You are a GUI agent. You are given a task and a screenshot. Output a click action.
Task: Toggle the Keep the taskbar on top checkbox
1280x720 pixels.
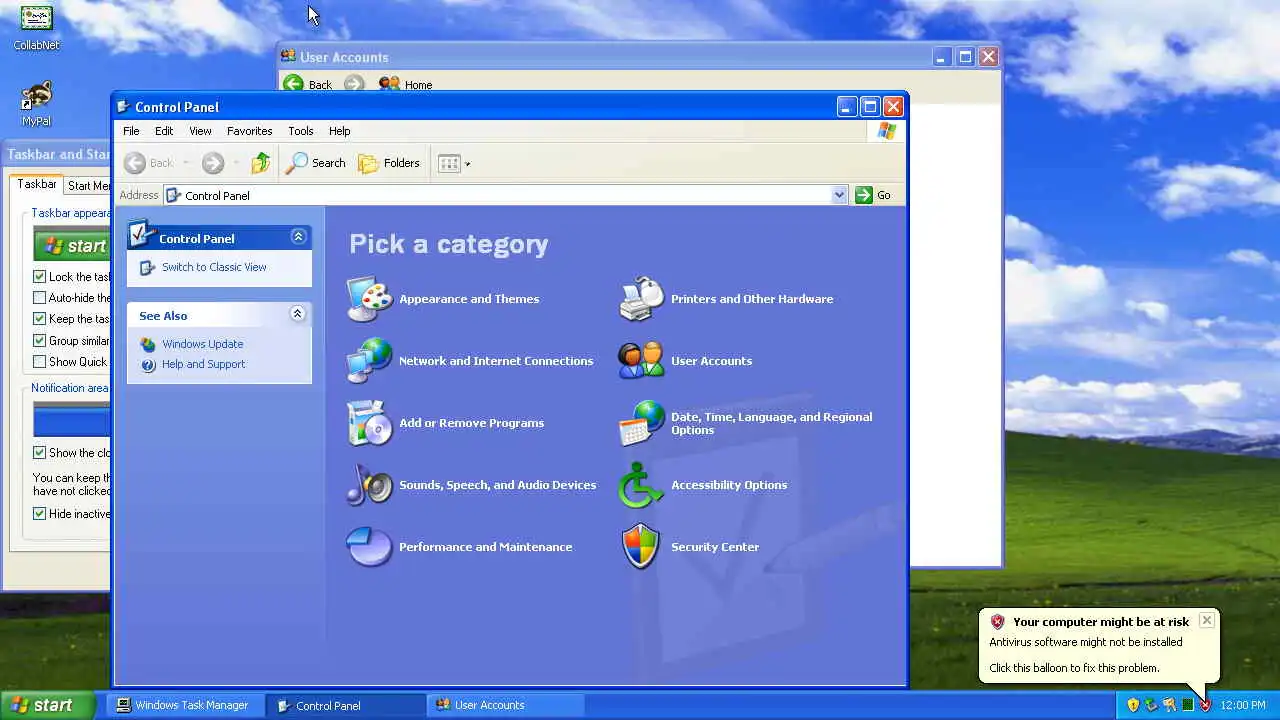(x=40, y=319)
